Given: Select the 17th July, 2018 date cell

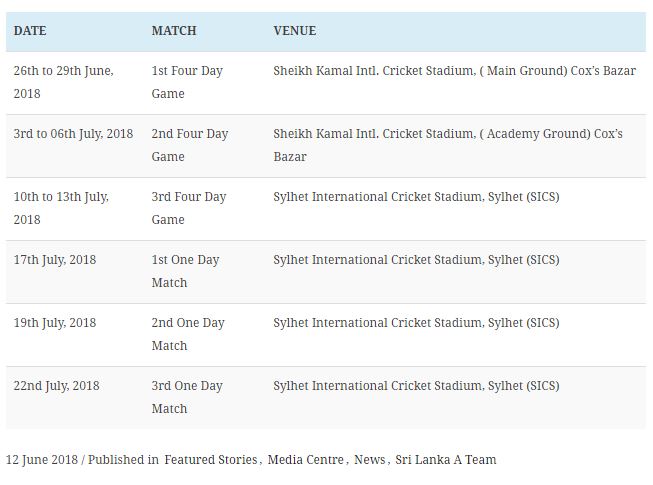Looking at the screenshot, I should point(55,260).
